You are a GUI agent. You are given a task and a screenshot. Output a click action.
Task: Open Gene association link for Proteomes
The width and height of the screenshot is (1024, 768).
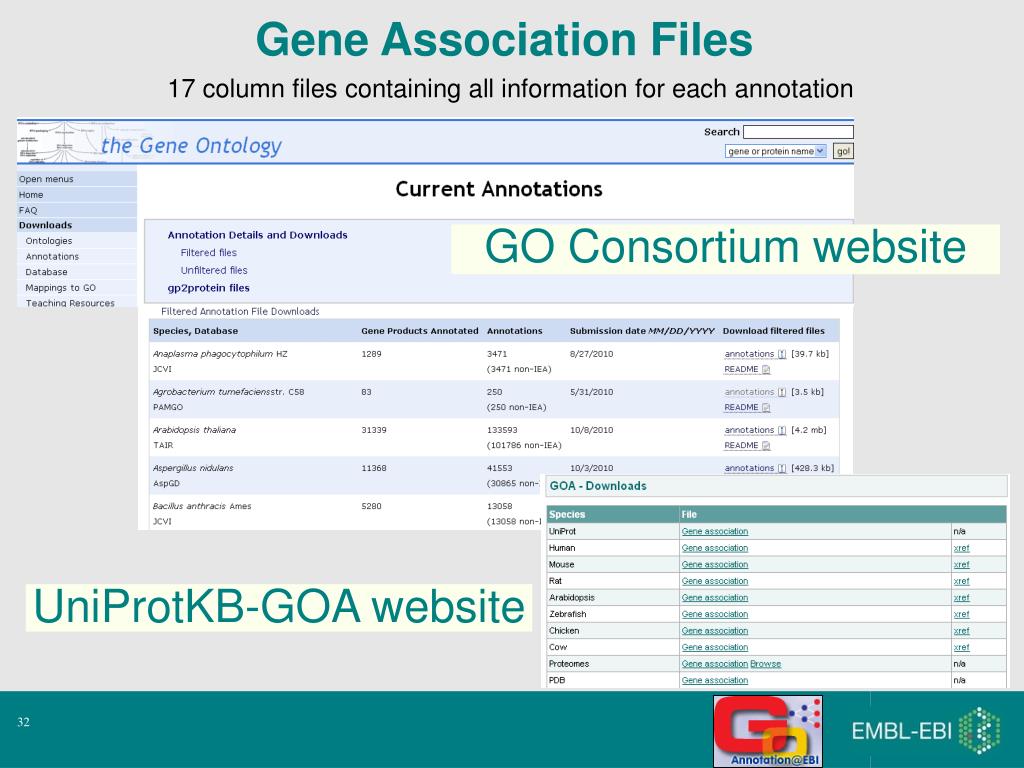point(714,664)
